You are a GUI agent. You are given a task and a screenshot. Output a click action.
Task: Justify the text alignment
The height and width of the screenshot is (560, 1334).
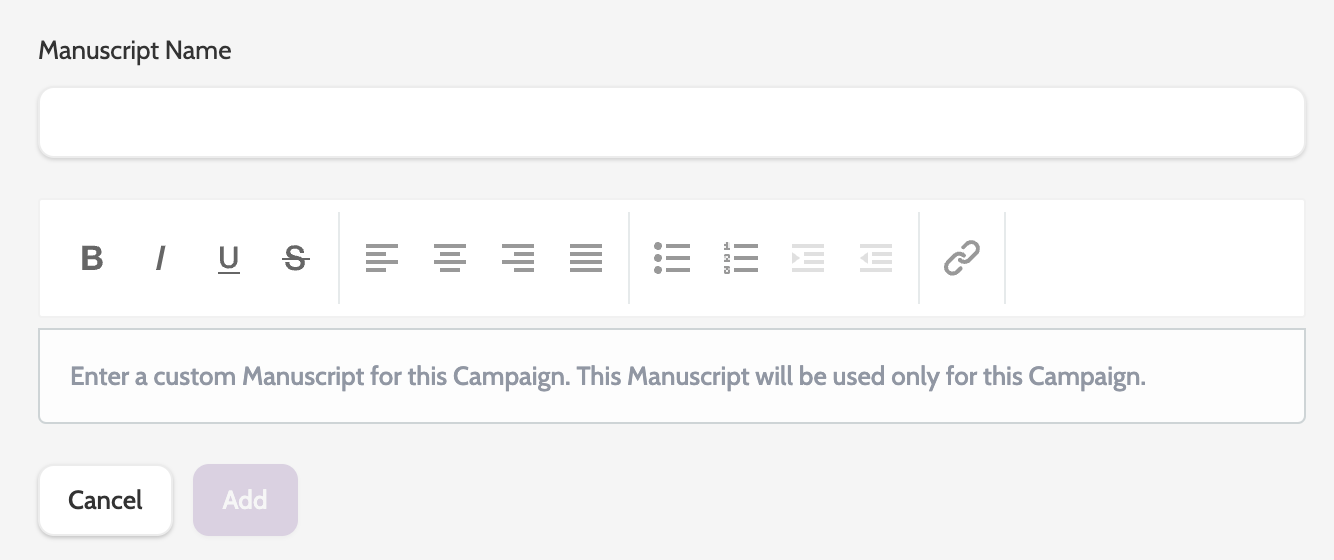click(586, 258)
